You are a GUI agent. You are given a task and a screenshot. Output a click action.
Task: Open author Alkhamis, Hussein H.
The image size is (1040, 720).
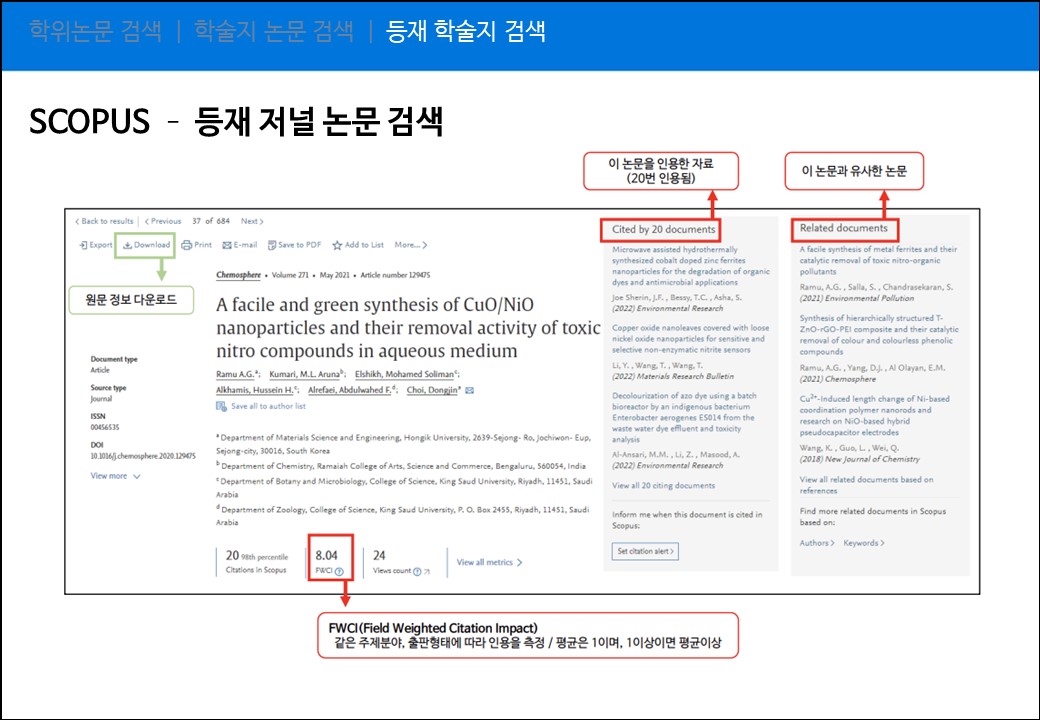coord(255,390)
